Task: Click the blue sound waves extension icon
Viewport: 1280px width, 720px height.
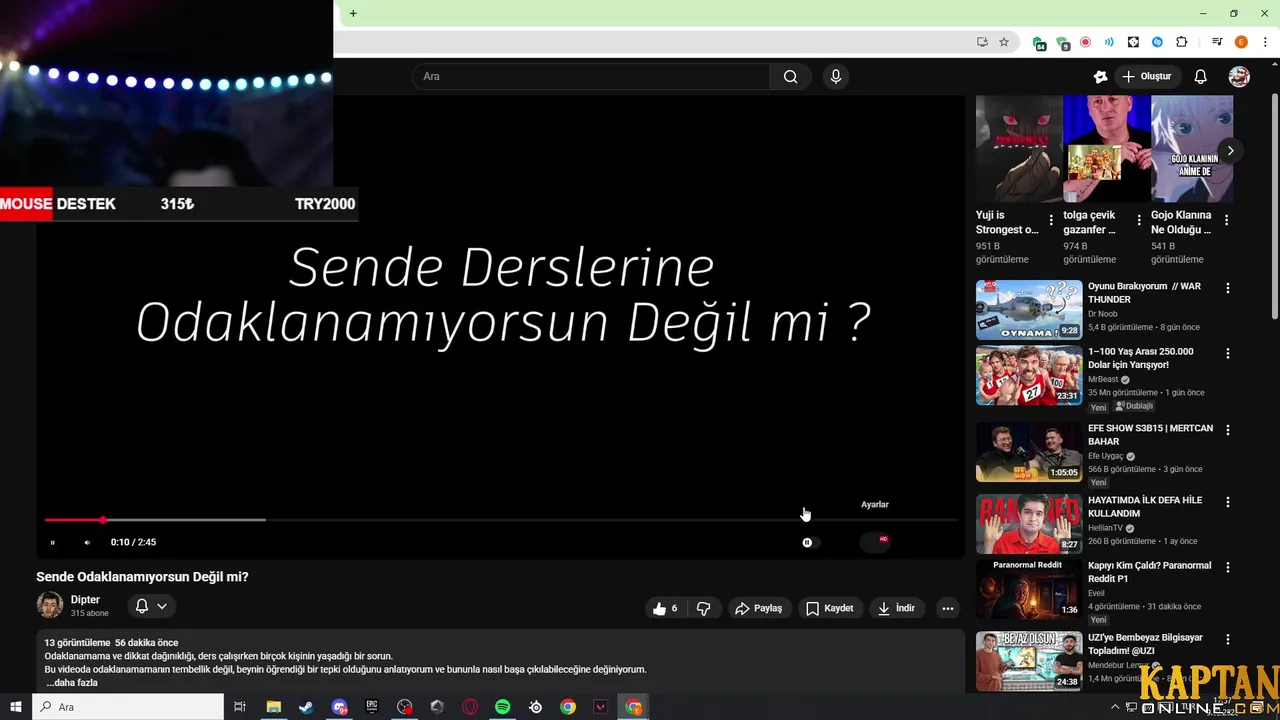Action: click(1109, 42)
